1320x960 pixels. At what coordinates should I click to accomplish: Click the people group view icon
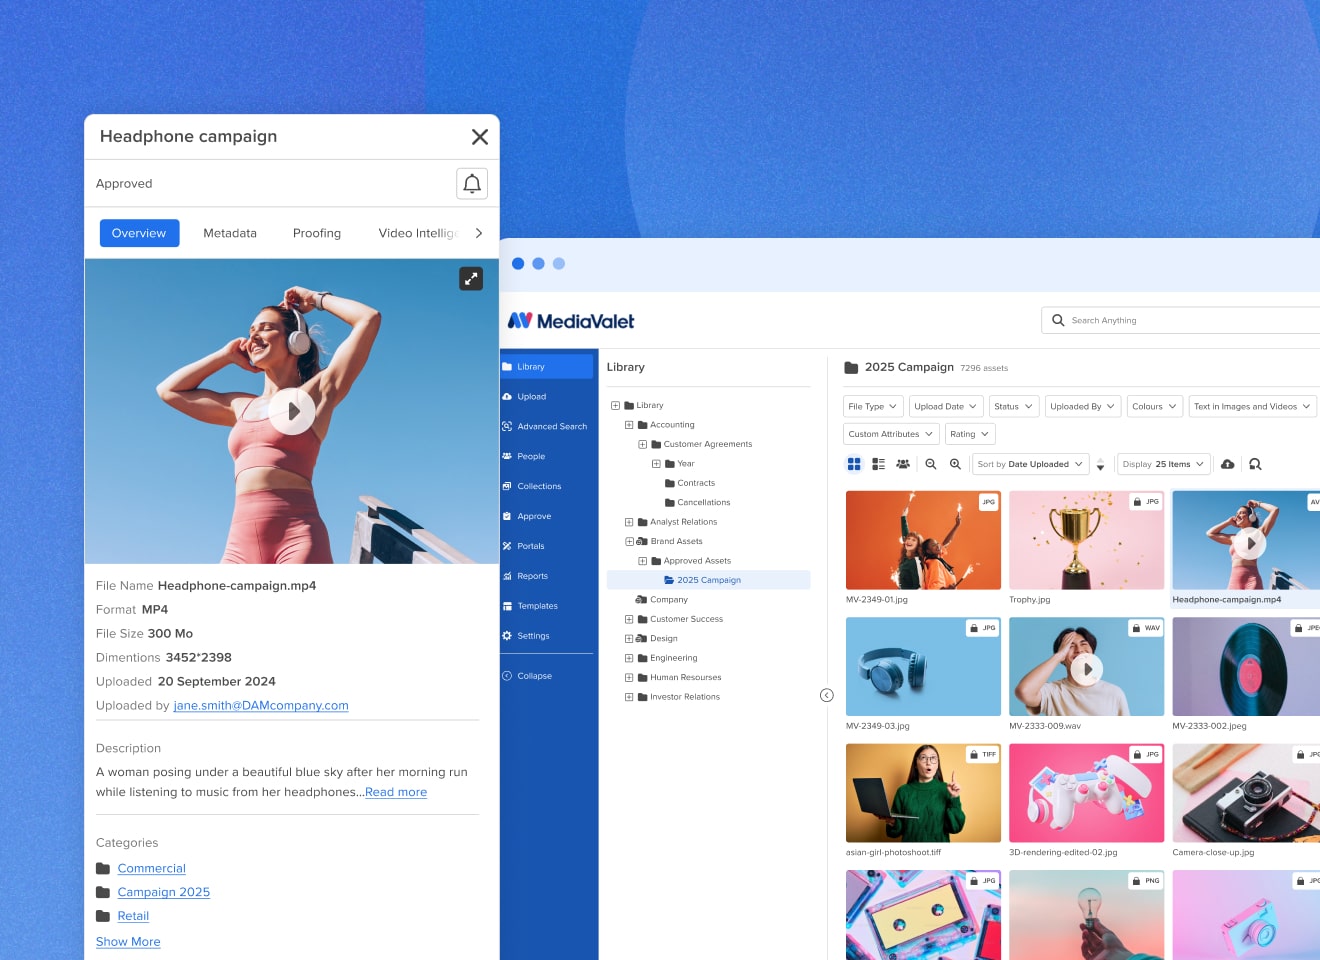pos(903,465)
